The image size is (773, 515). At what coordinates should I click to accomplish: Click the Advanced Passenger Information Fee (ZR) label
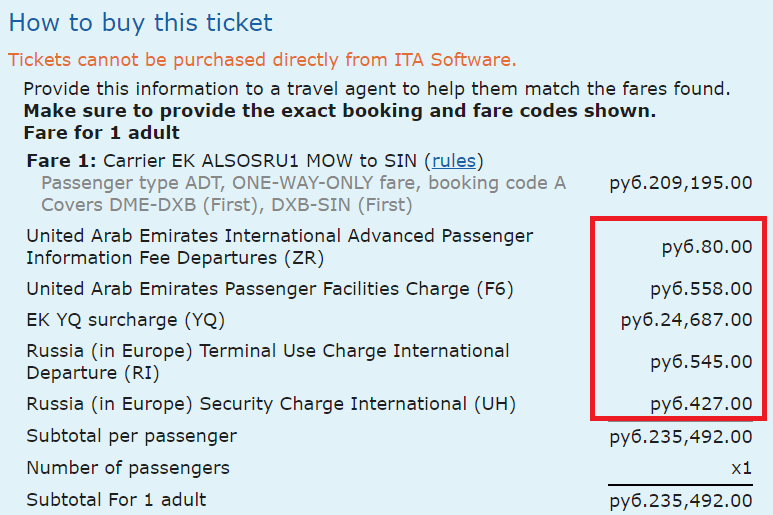279,247
